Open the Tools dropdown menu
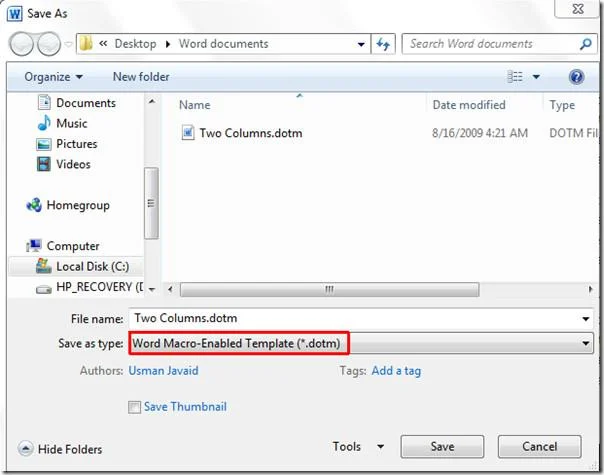 tap(358, 446)
